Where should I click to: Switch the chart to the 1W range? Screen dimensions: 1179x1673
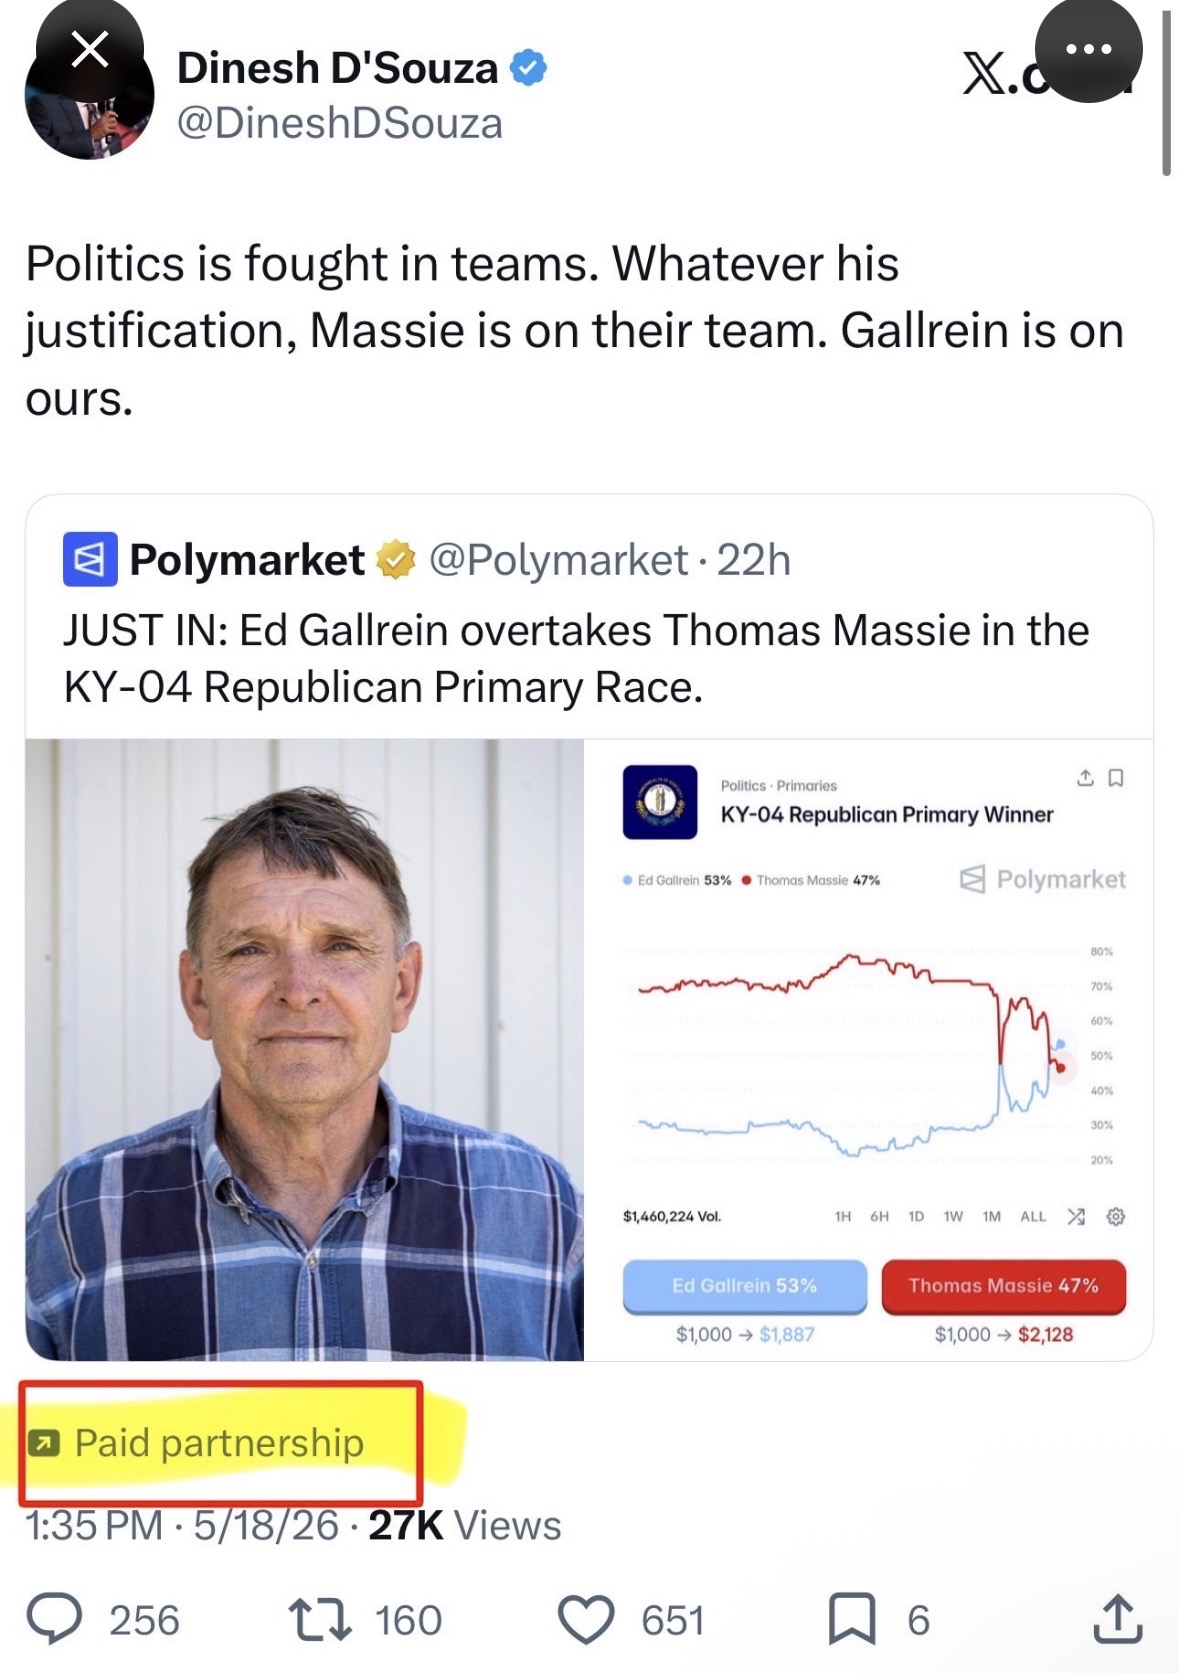point(953,1217)
